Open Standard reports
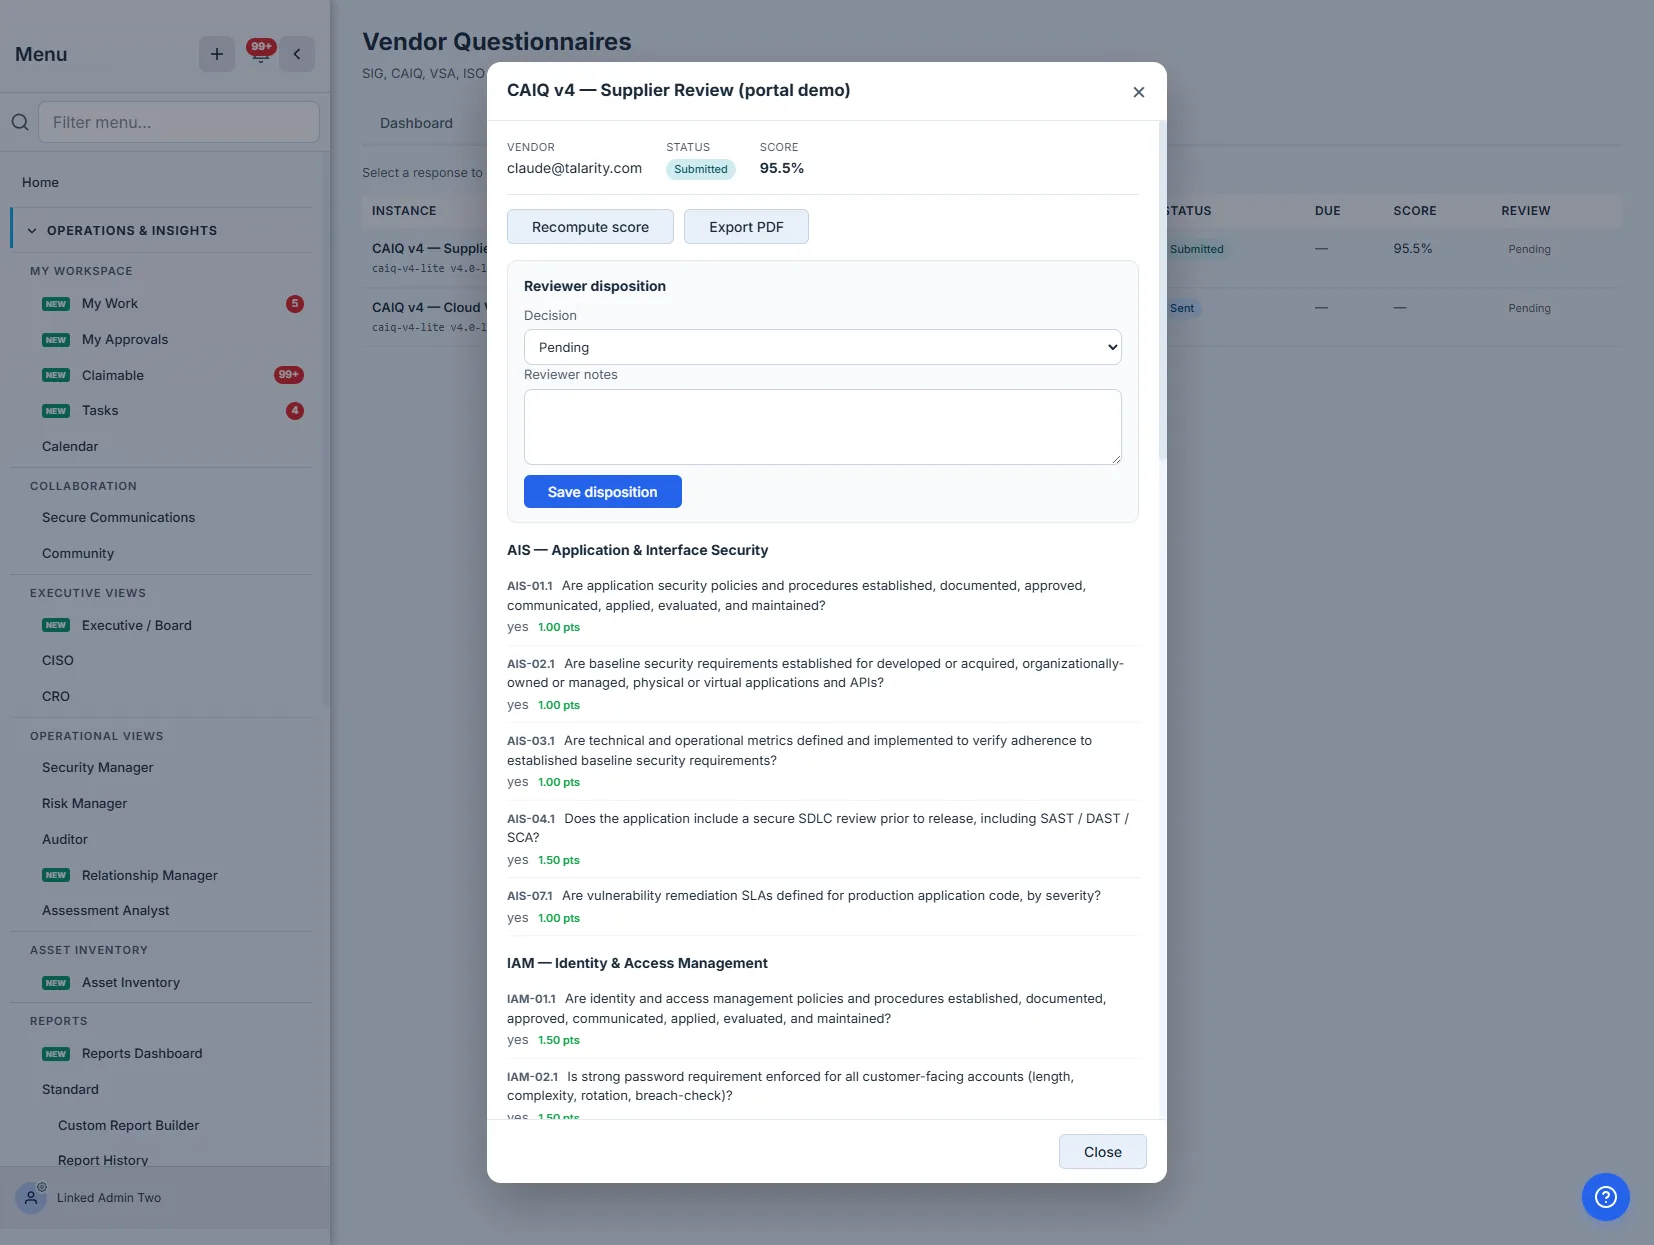The height and width of the screenshot is (1245, 1654). [70, 1090]
